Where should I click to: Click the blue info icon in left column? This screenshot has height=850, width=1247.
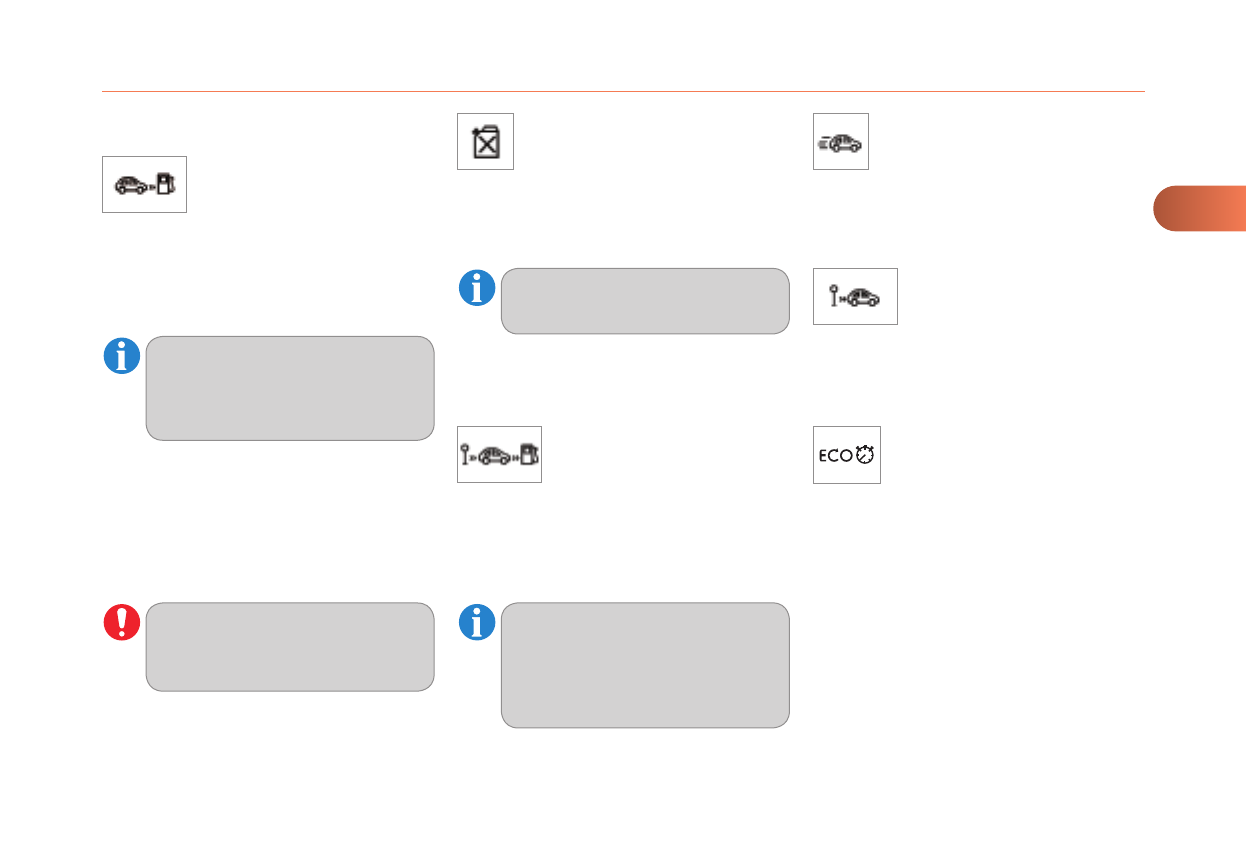click(x=122, y=356)
